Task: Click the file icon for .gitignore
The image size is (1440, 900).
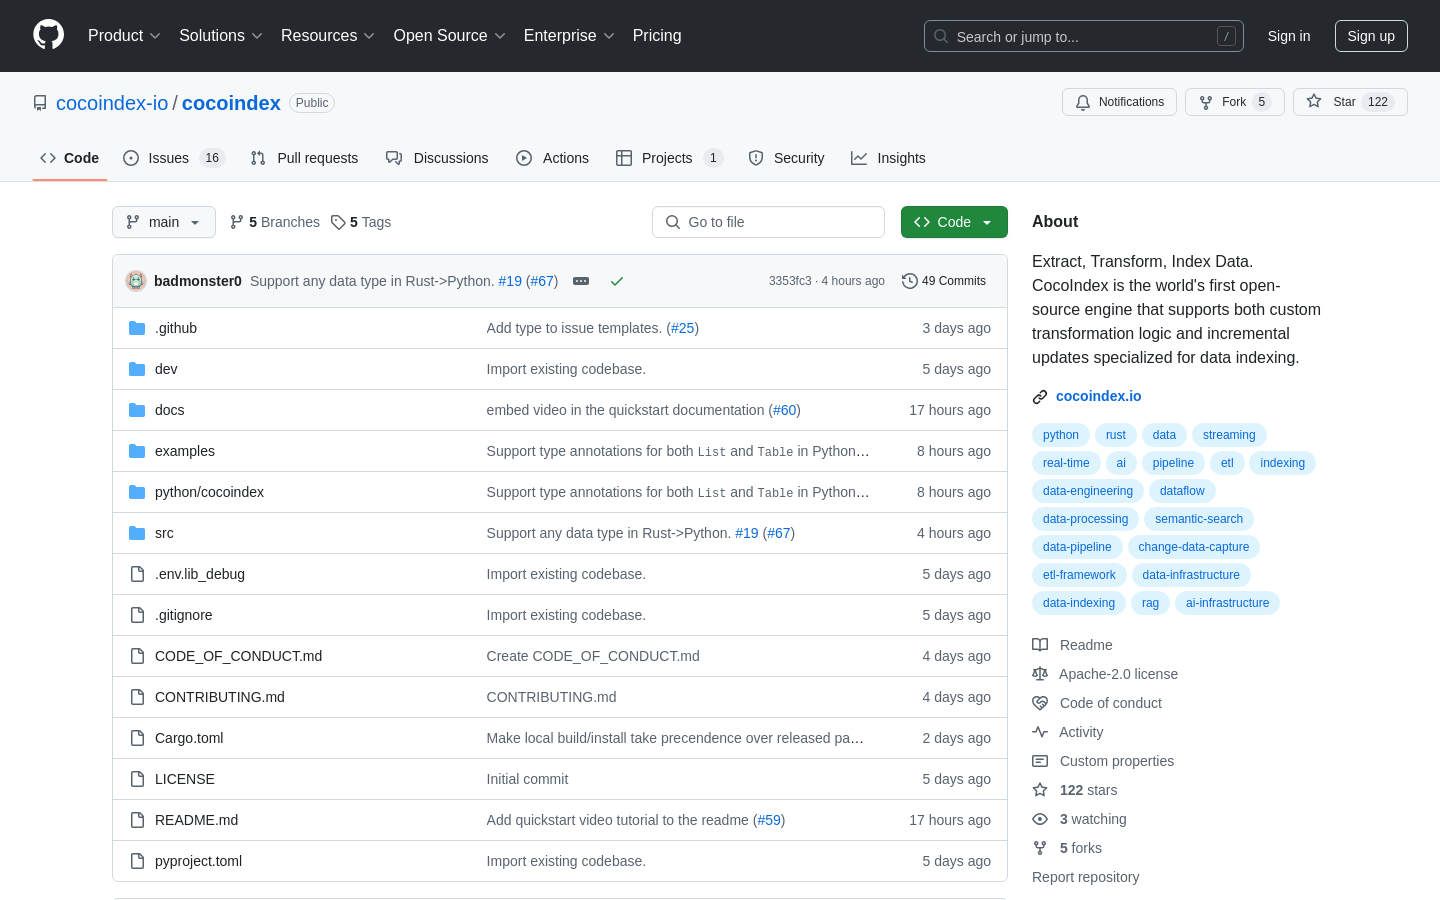Action: 137,615
